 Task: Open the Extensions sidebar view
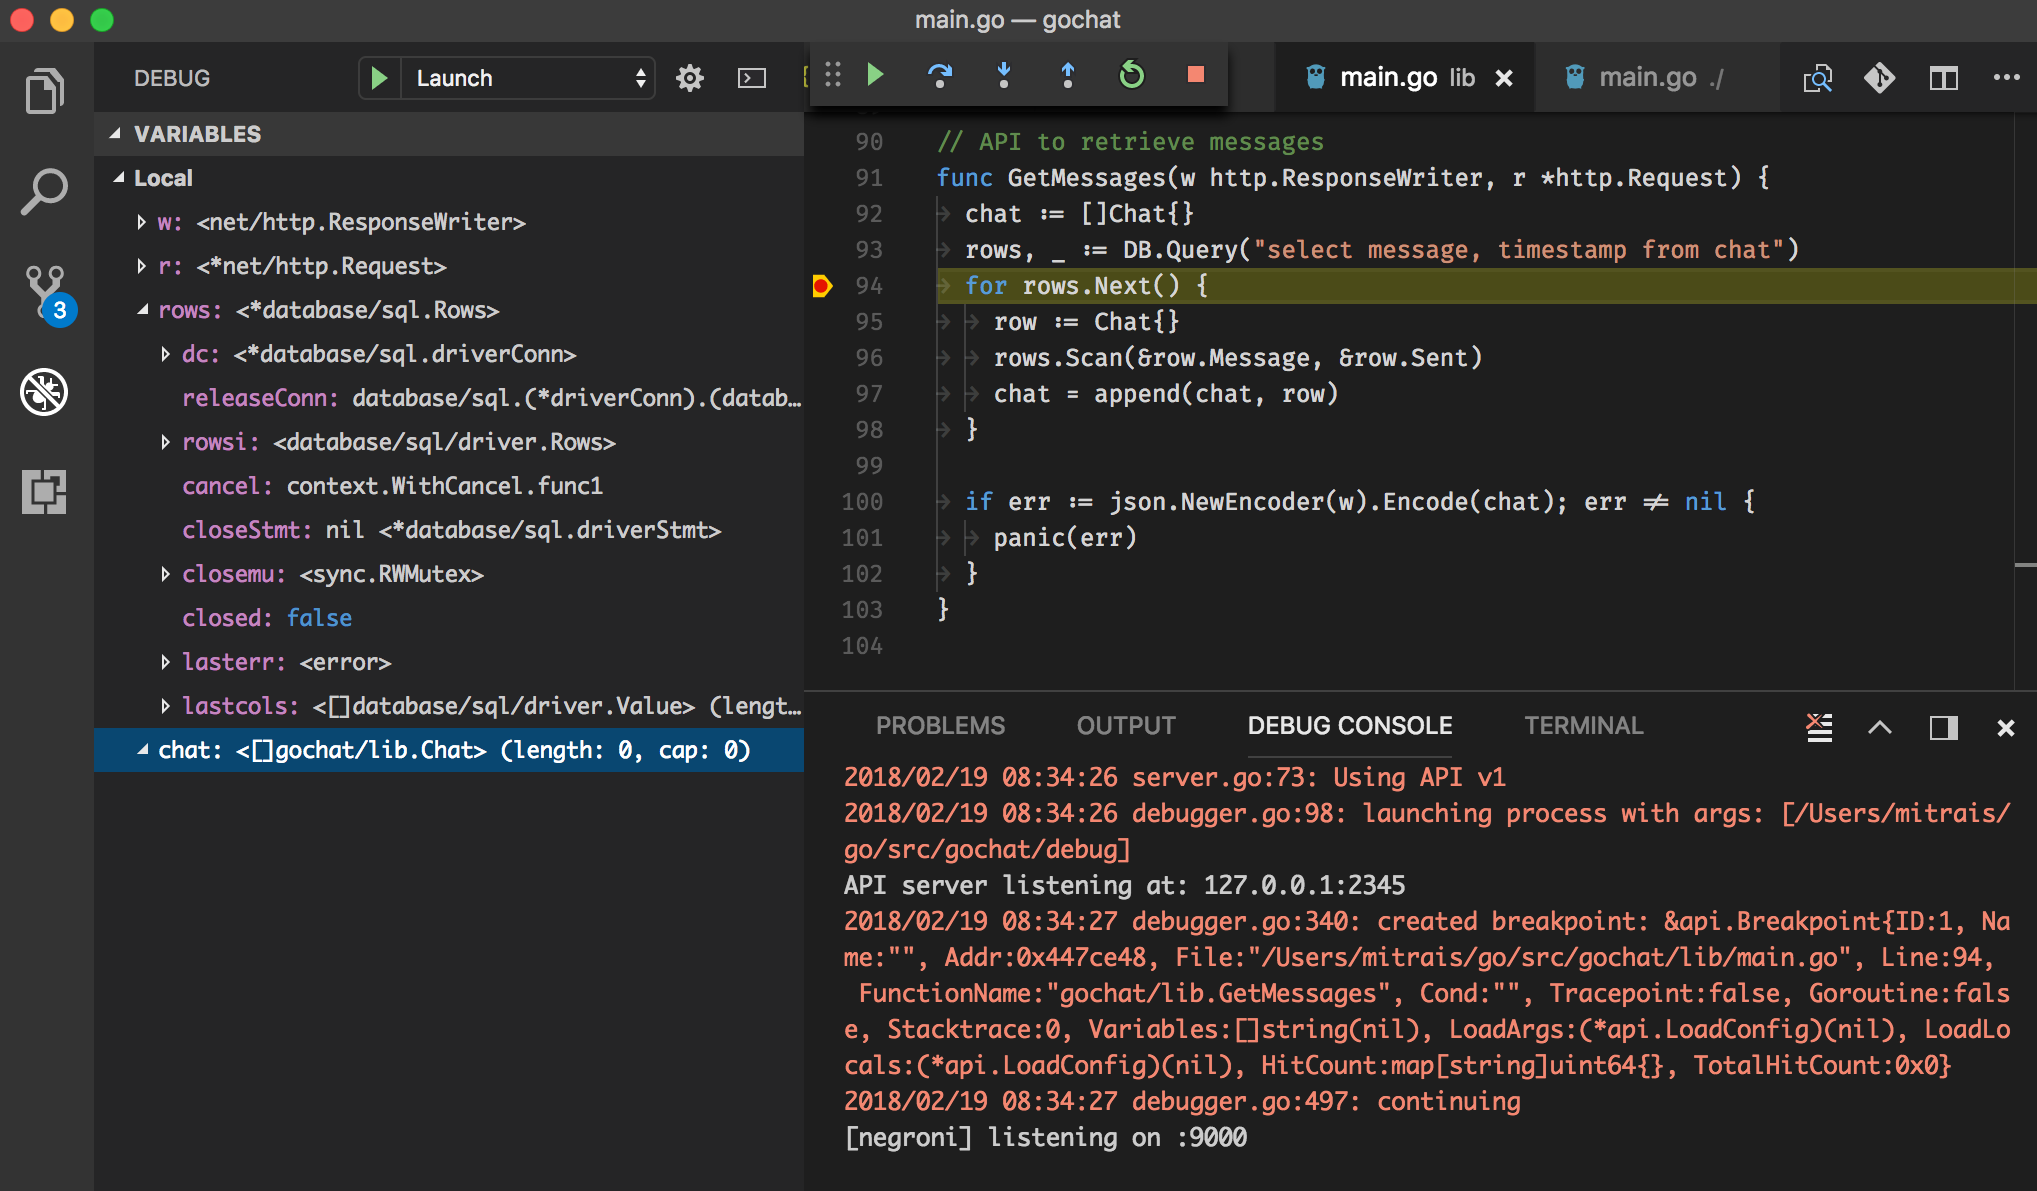pyautogui.click(x=45, y=491)
